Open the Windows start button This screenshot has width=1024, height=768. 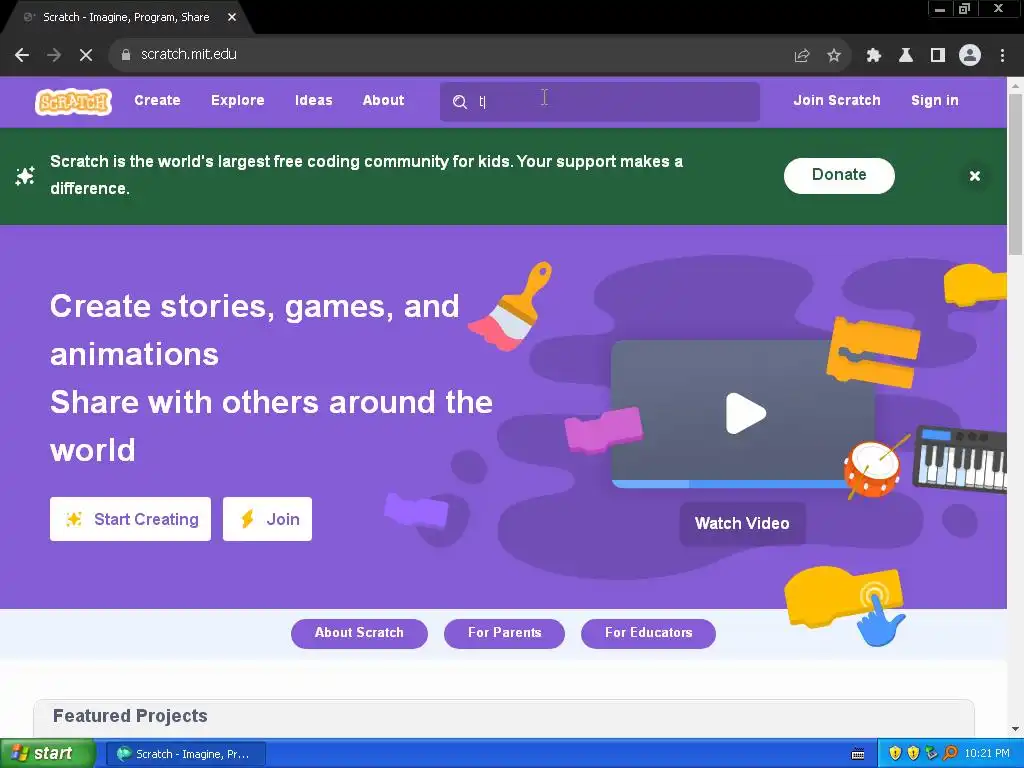[48, 754]
